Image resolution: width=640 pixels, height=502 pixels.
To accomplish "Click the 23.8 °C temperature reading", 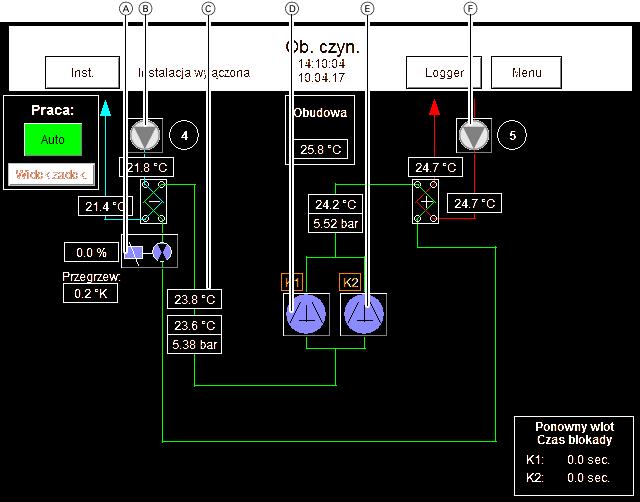I will click(x=194, y=299).
